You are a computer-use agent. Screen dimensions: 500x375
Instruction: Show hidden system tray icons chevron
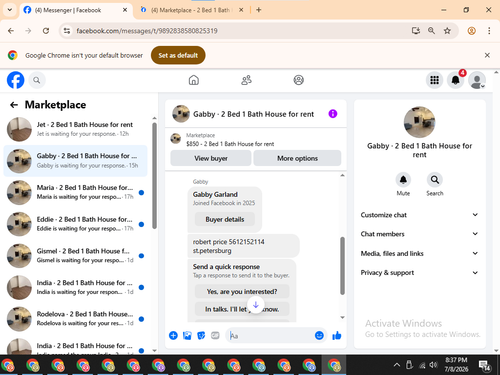click(x=397, y=365)
